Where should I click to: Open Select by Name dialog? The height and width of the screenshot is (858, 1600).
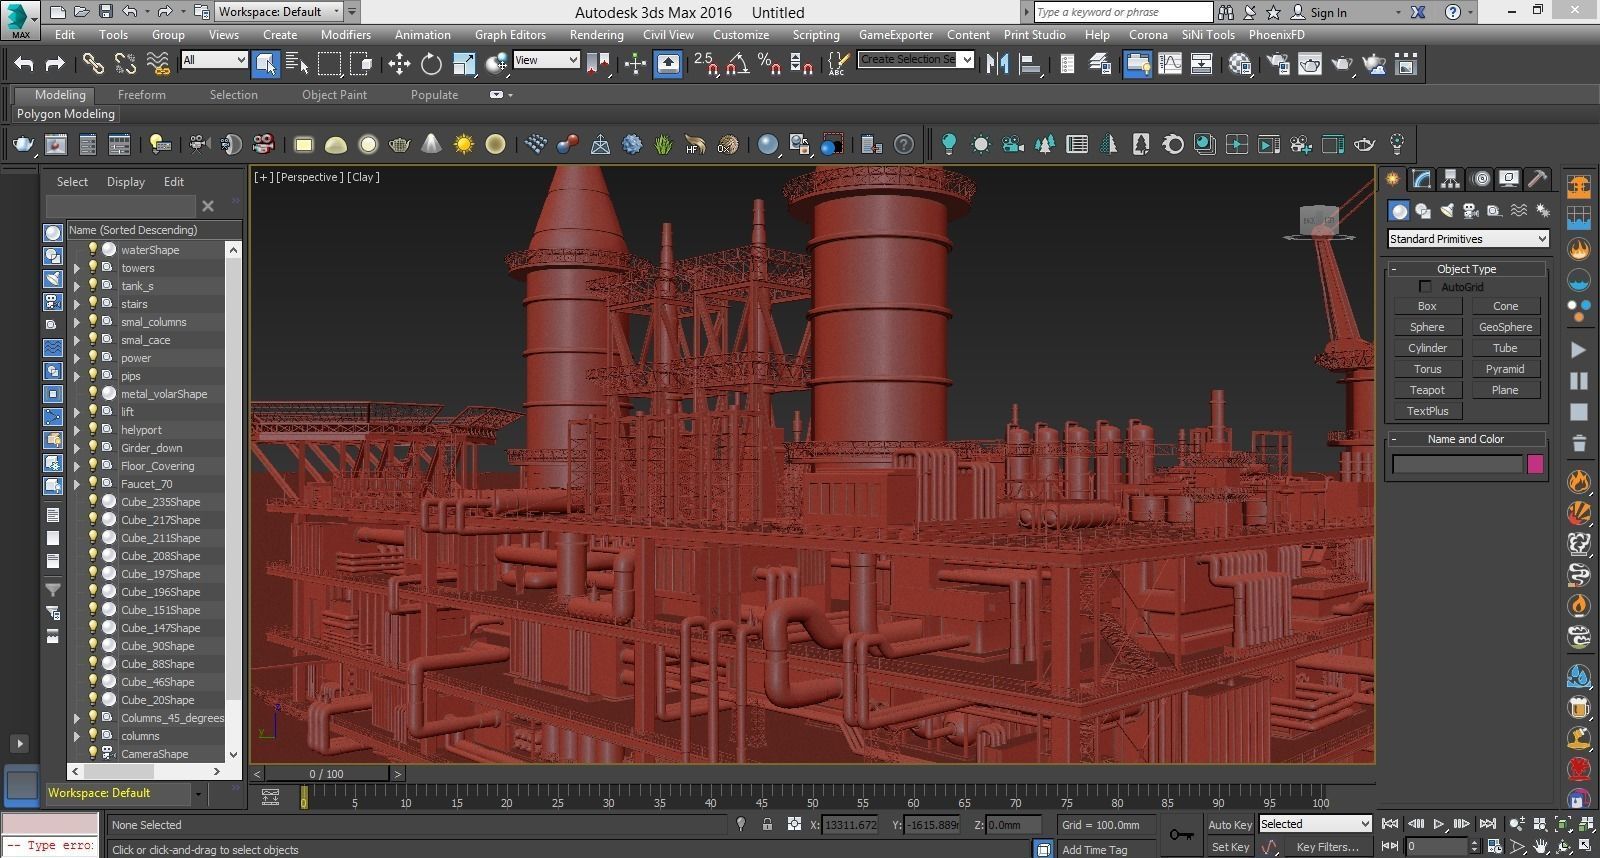pyautogui.click(x=297, y=64)
